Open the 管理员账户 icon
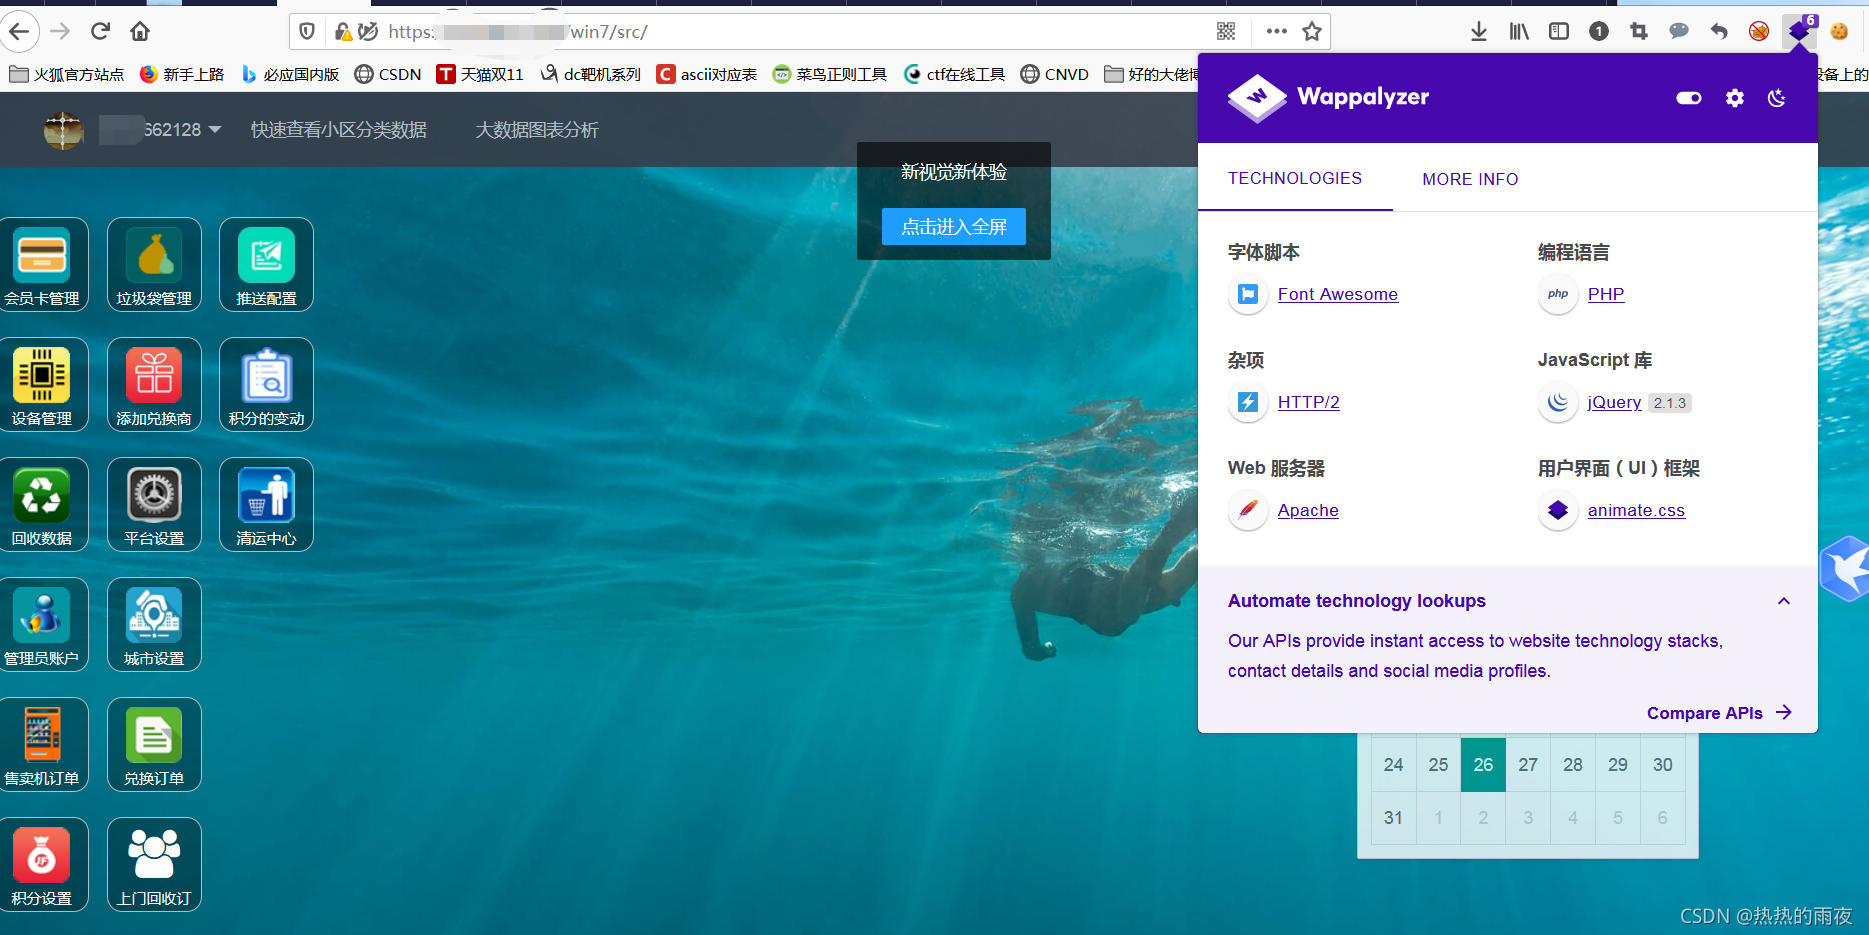The width and height of the screenshot is (1869, 935). coord(41,625)
